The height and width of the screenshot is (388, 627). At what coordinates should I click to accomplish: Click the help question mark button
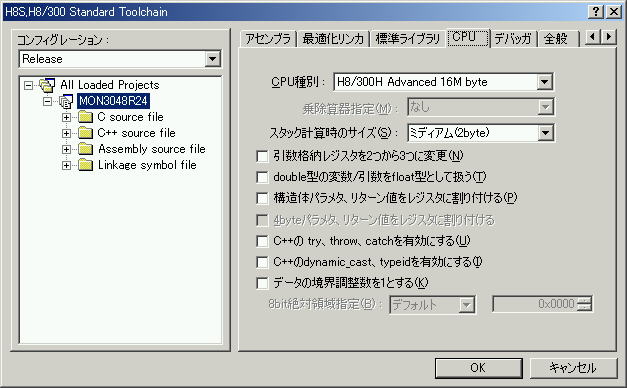coord(596,12)
